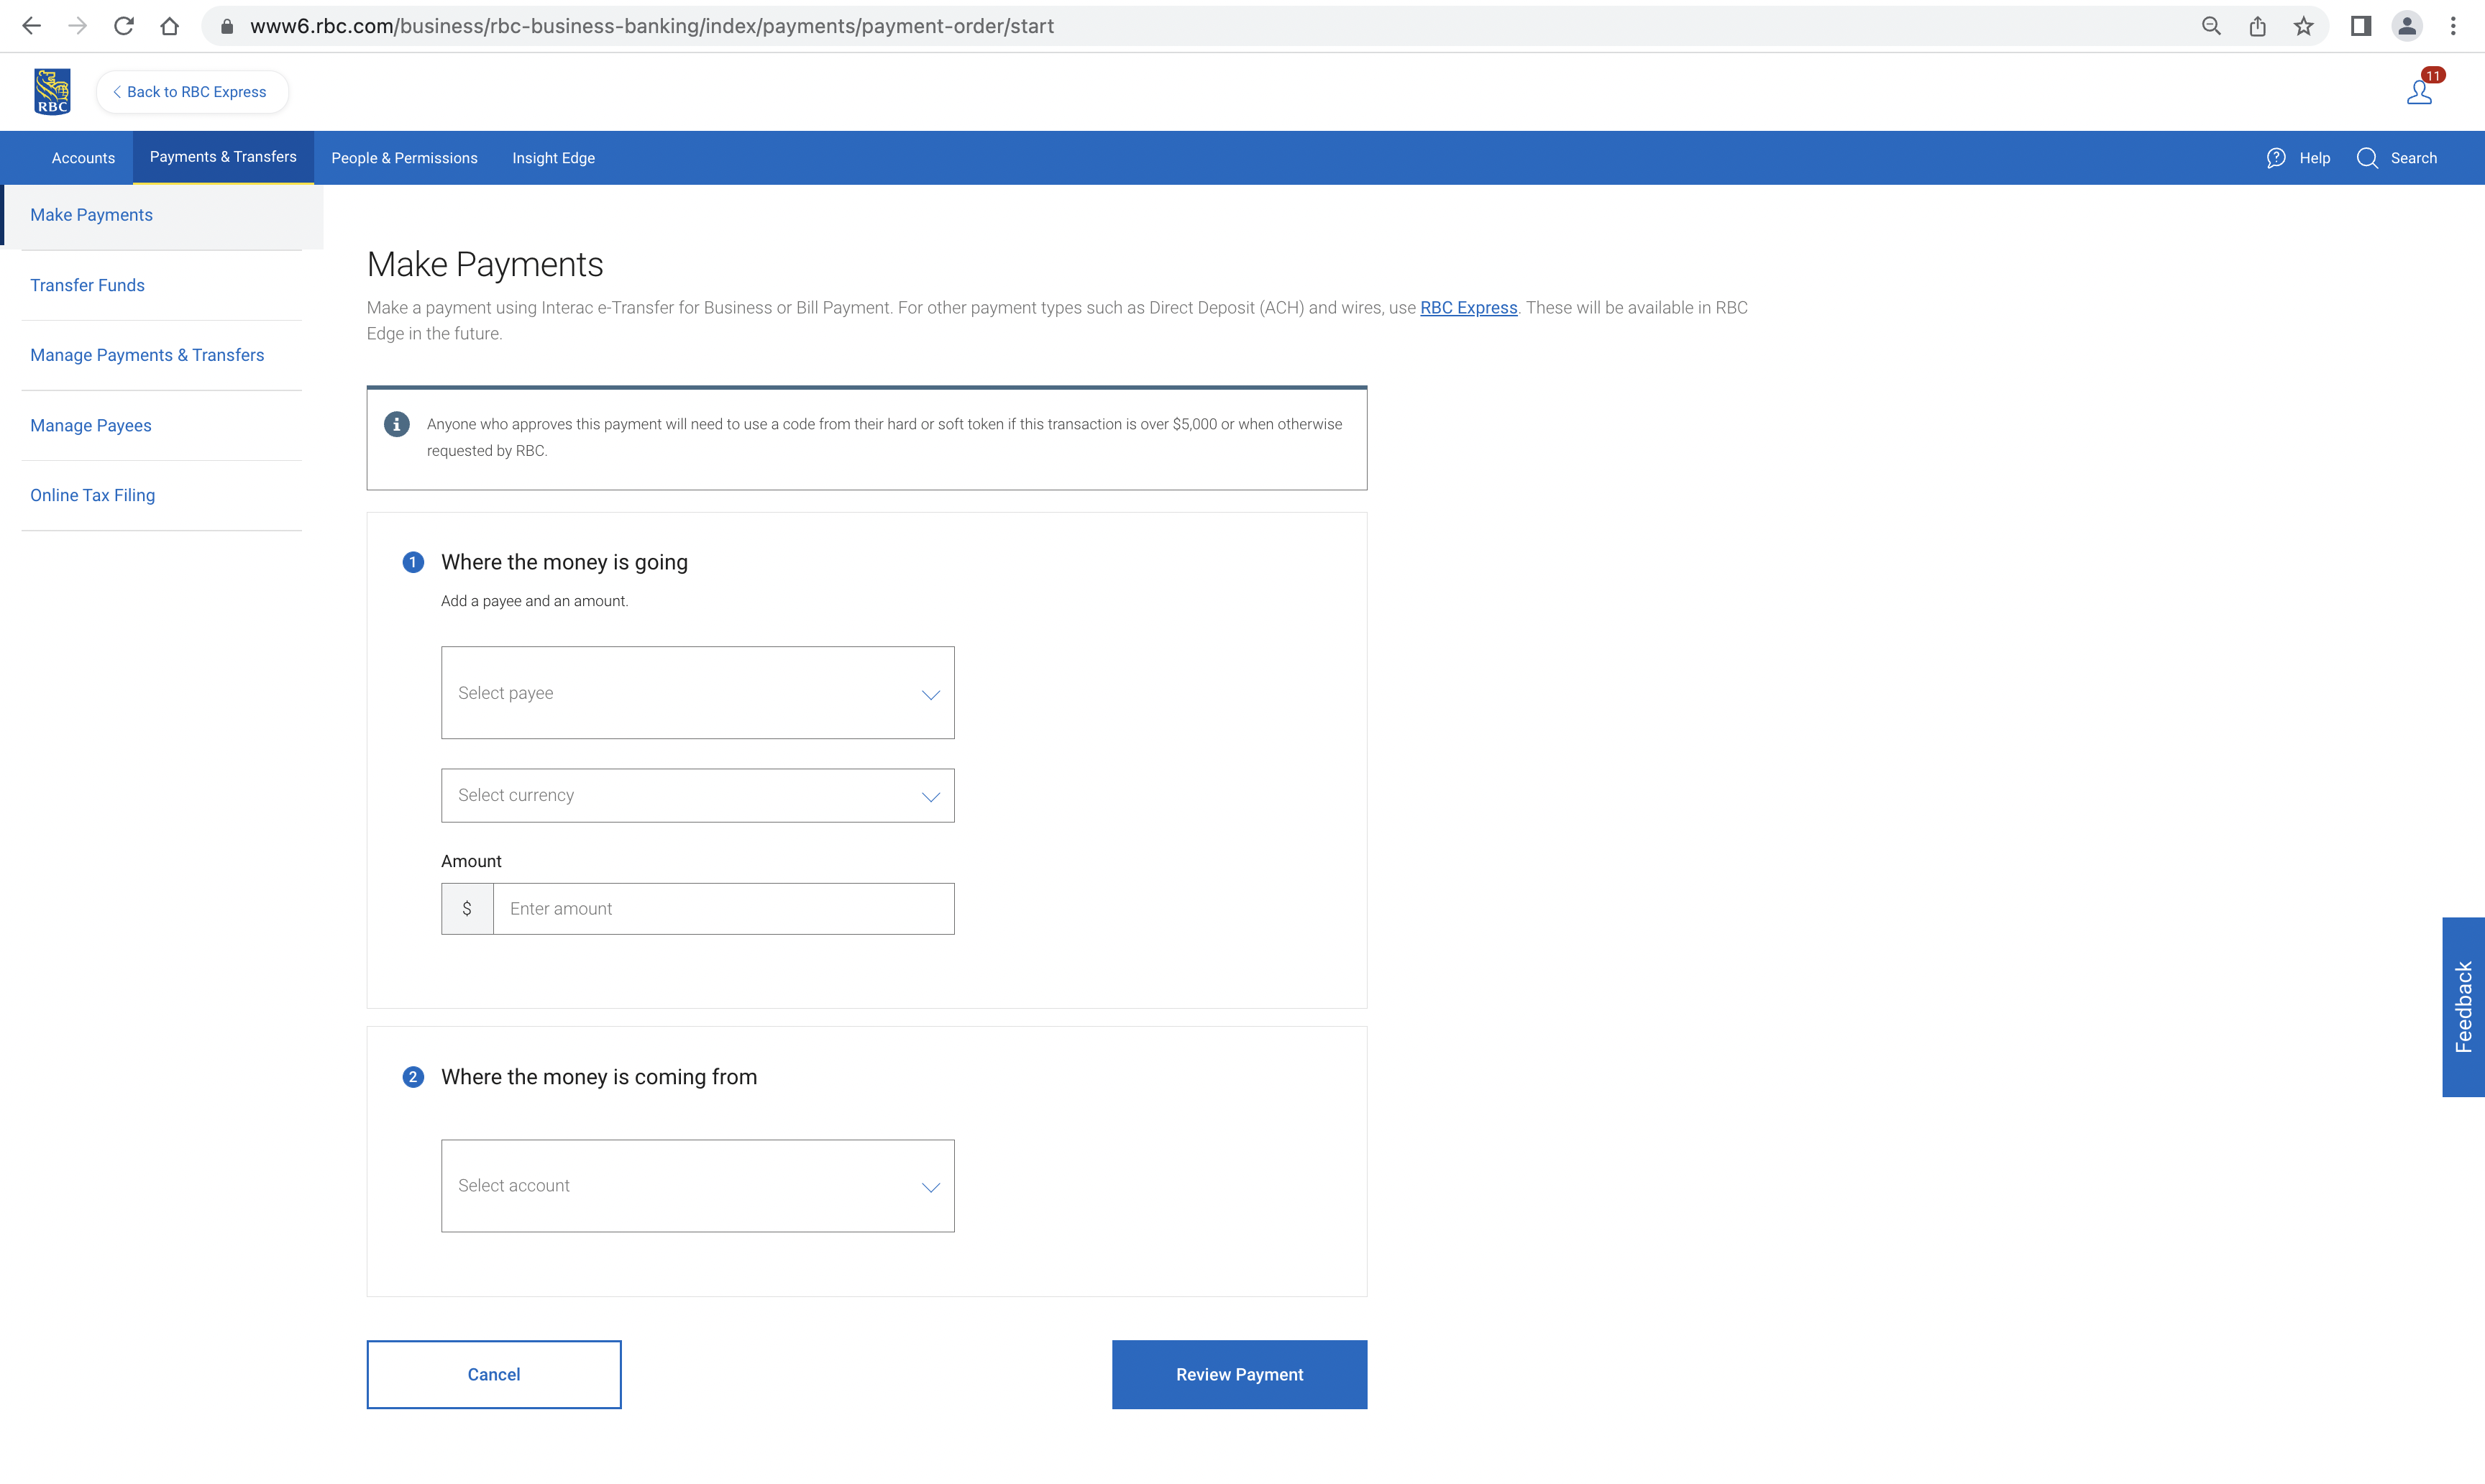2485x1484 pixels.
Task: Expand the Select payee dropdown
Action: point(697,693)
